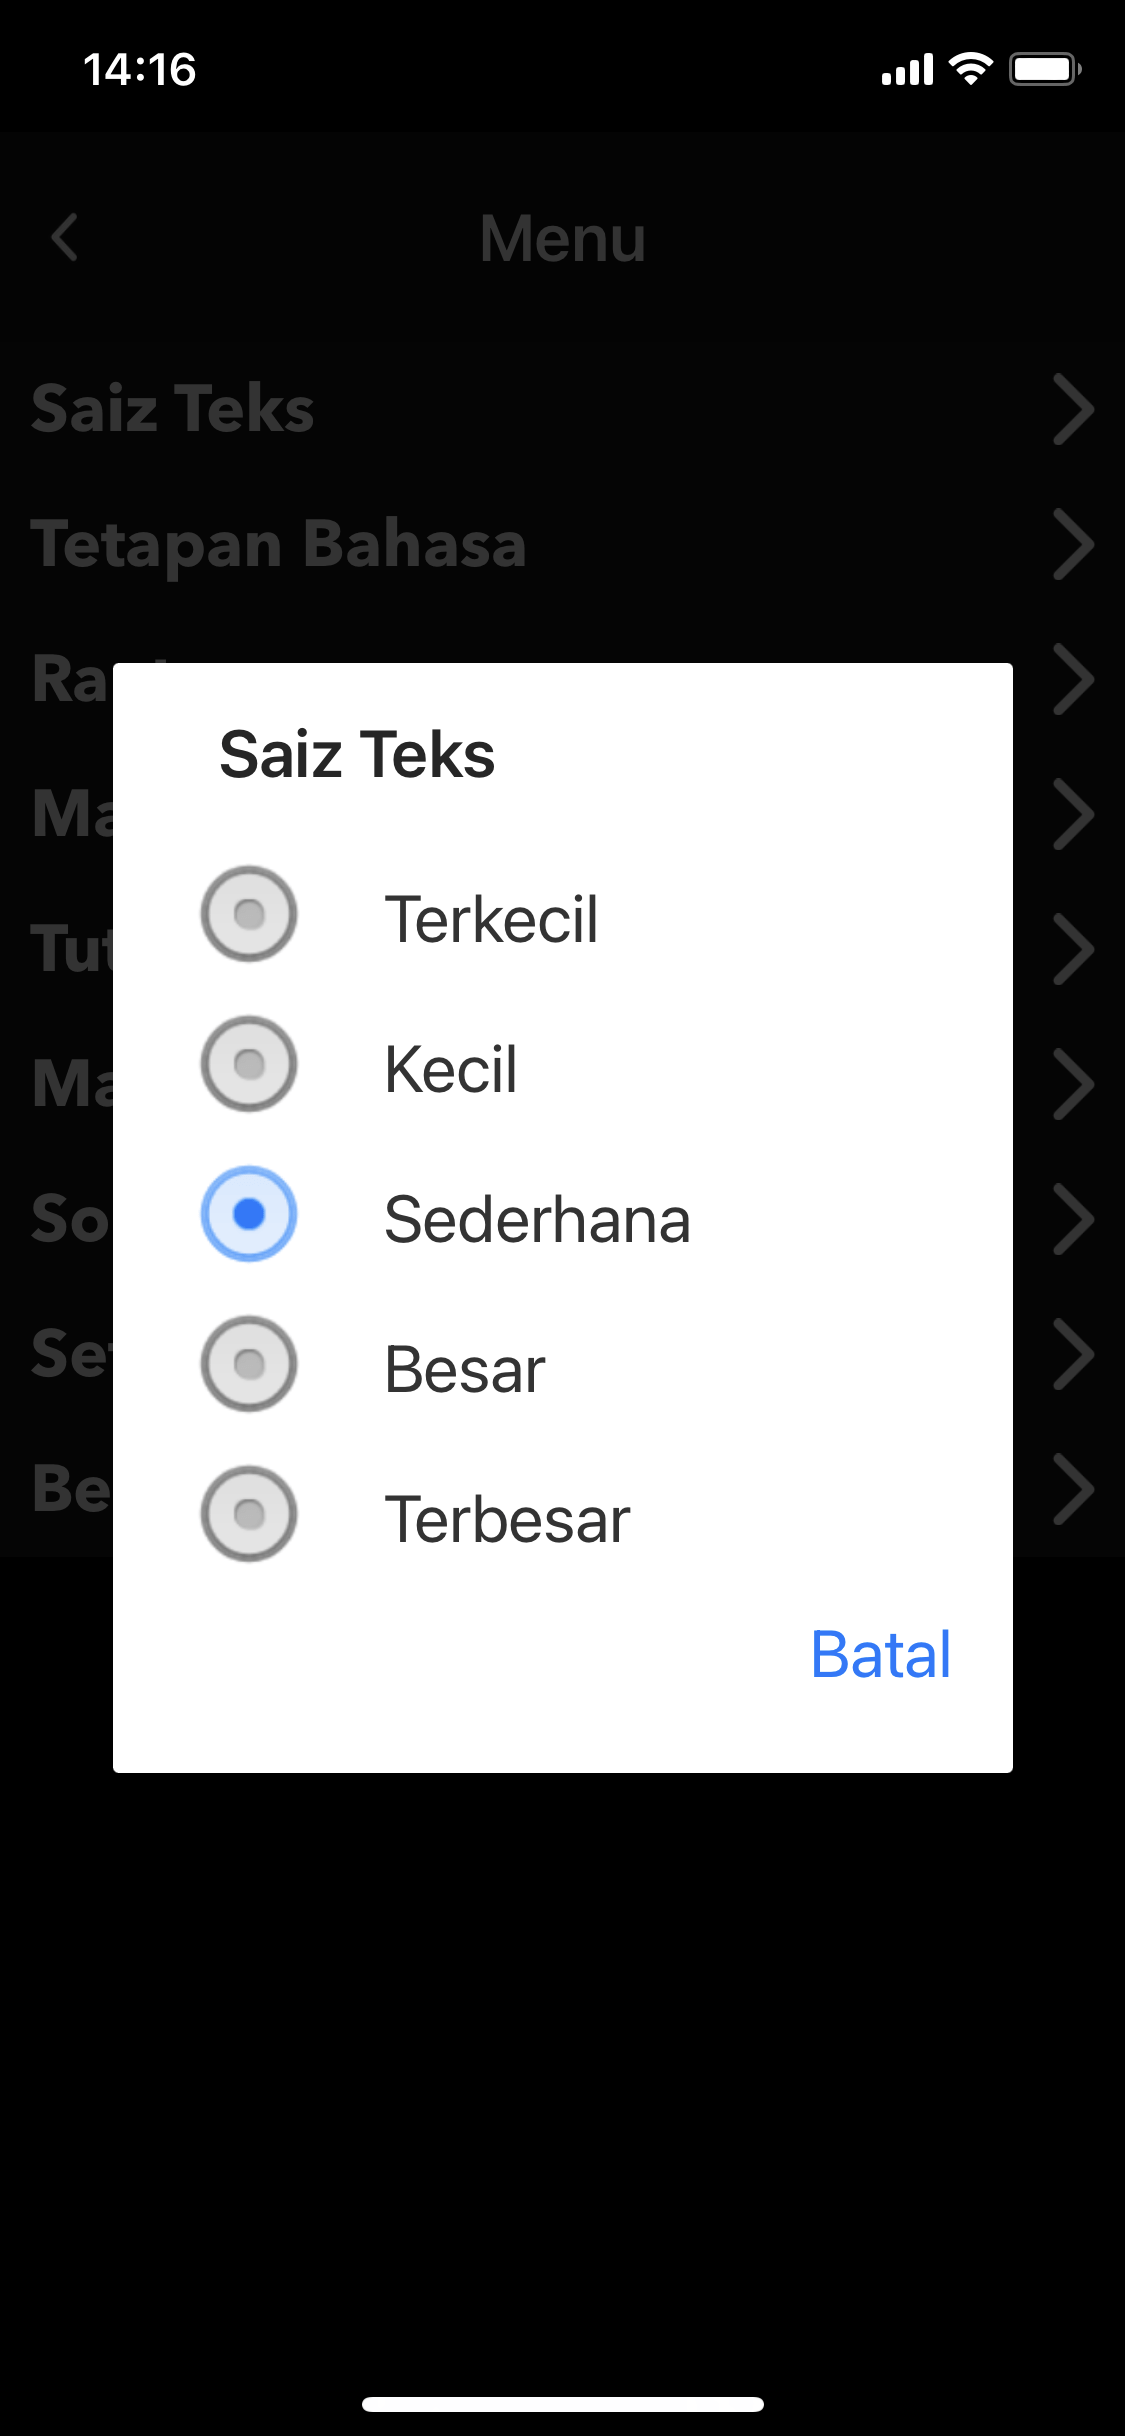Screen dimensions: 1125x2436
Task: Pick the Besar radio option
Action: (x=249, y=1364)
